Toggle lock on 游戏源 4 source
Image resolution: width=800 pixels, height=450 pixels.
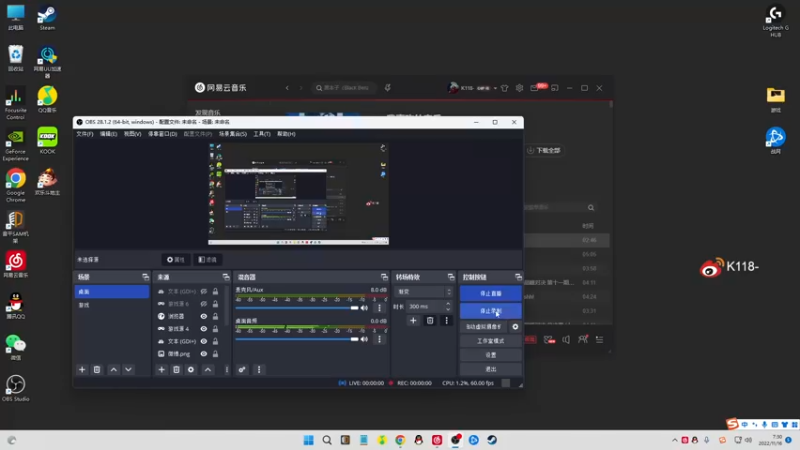pos(215,329)
